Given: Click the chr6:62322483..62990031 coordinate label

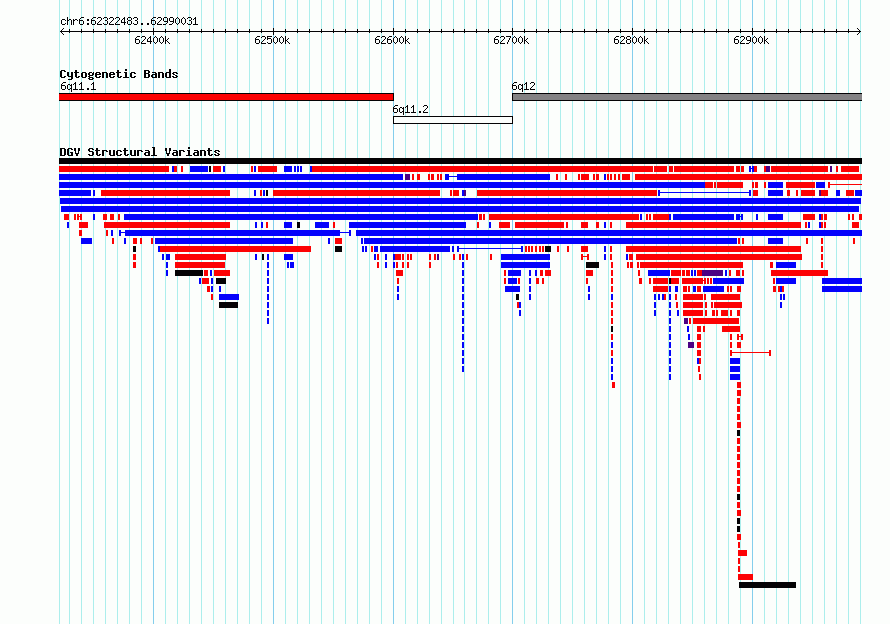Looking at the screenshot, I should 129,21.
